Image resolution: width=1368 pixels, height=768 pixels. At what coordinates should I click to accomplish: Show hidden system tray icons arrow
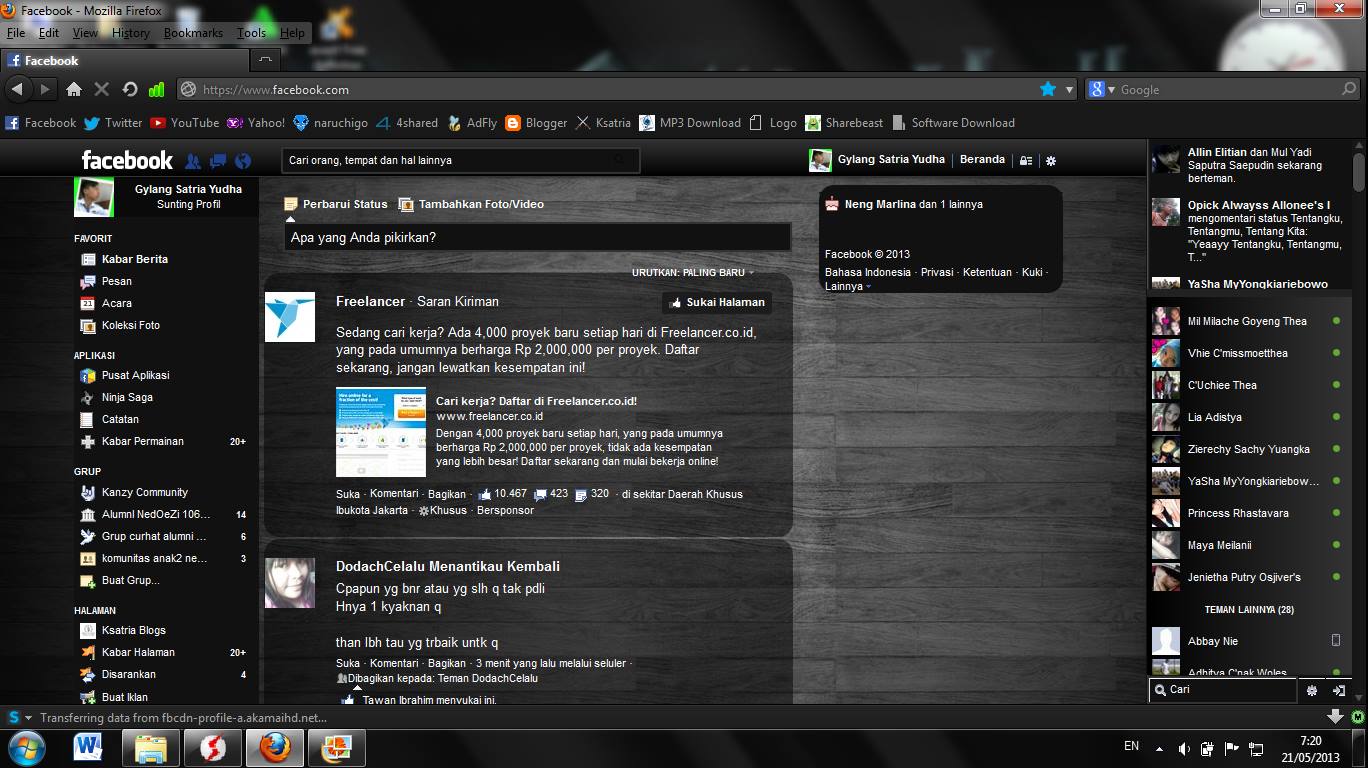pos(1160,748)
